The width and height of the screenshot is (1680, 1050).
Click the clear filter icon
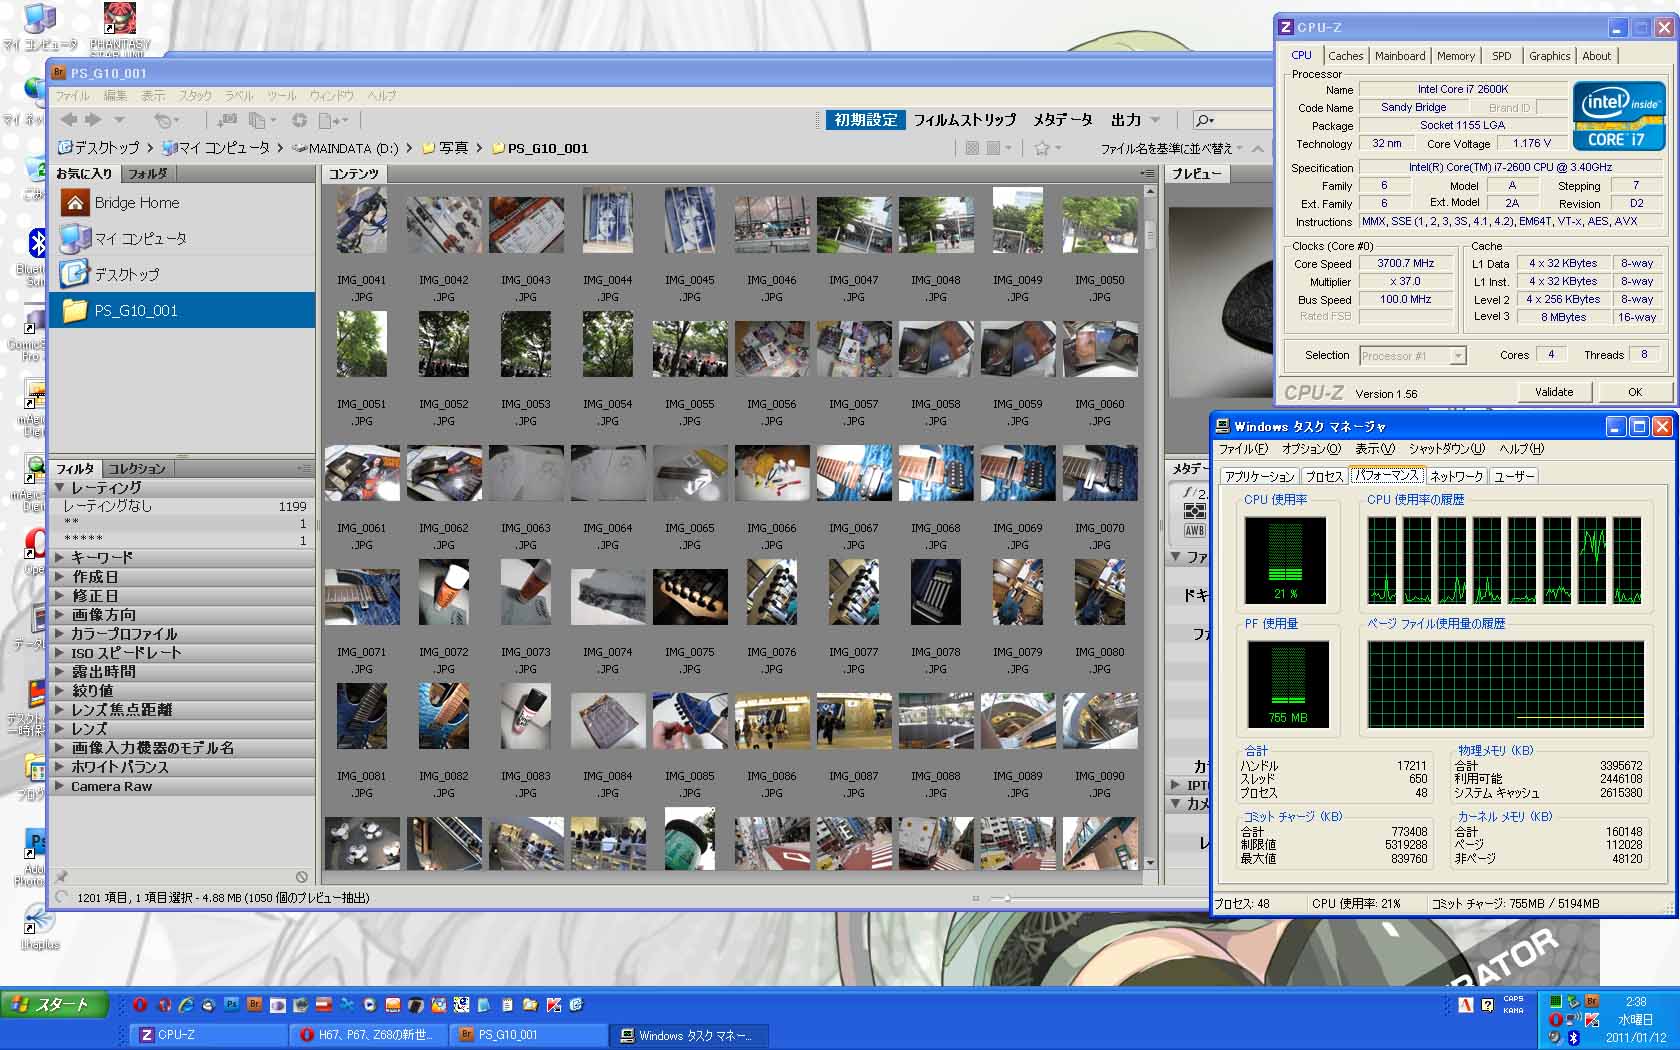tap(302, 877)
